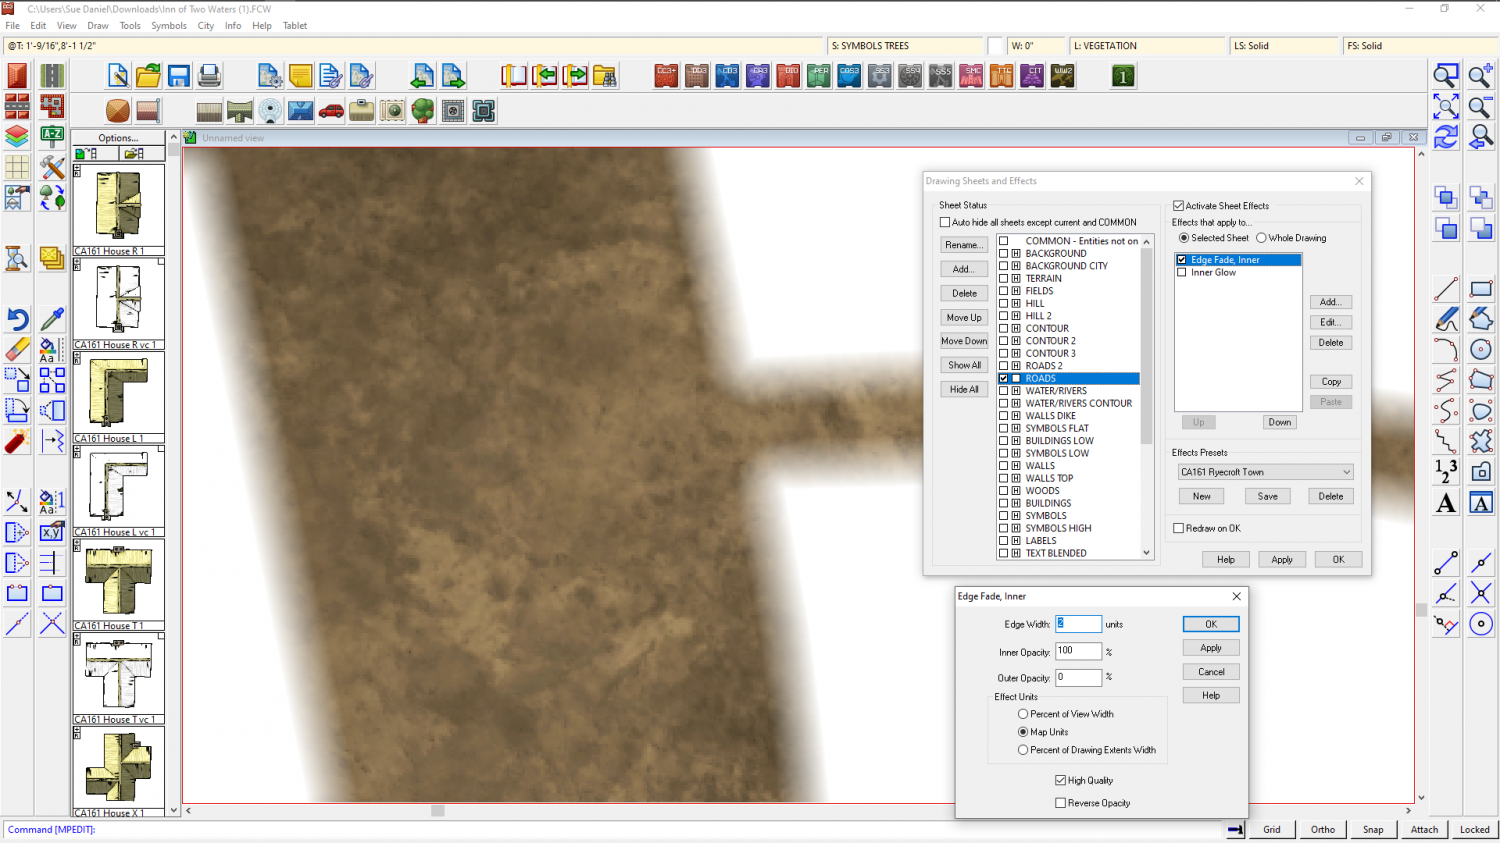The height and width of the screenshot is (843, 1500).
Task: Click the Redraw refresh arrows icon
Action: pyautogui.click(x=1446, y=137)
